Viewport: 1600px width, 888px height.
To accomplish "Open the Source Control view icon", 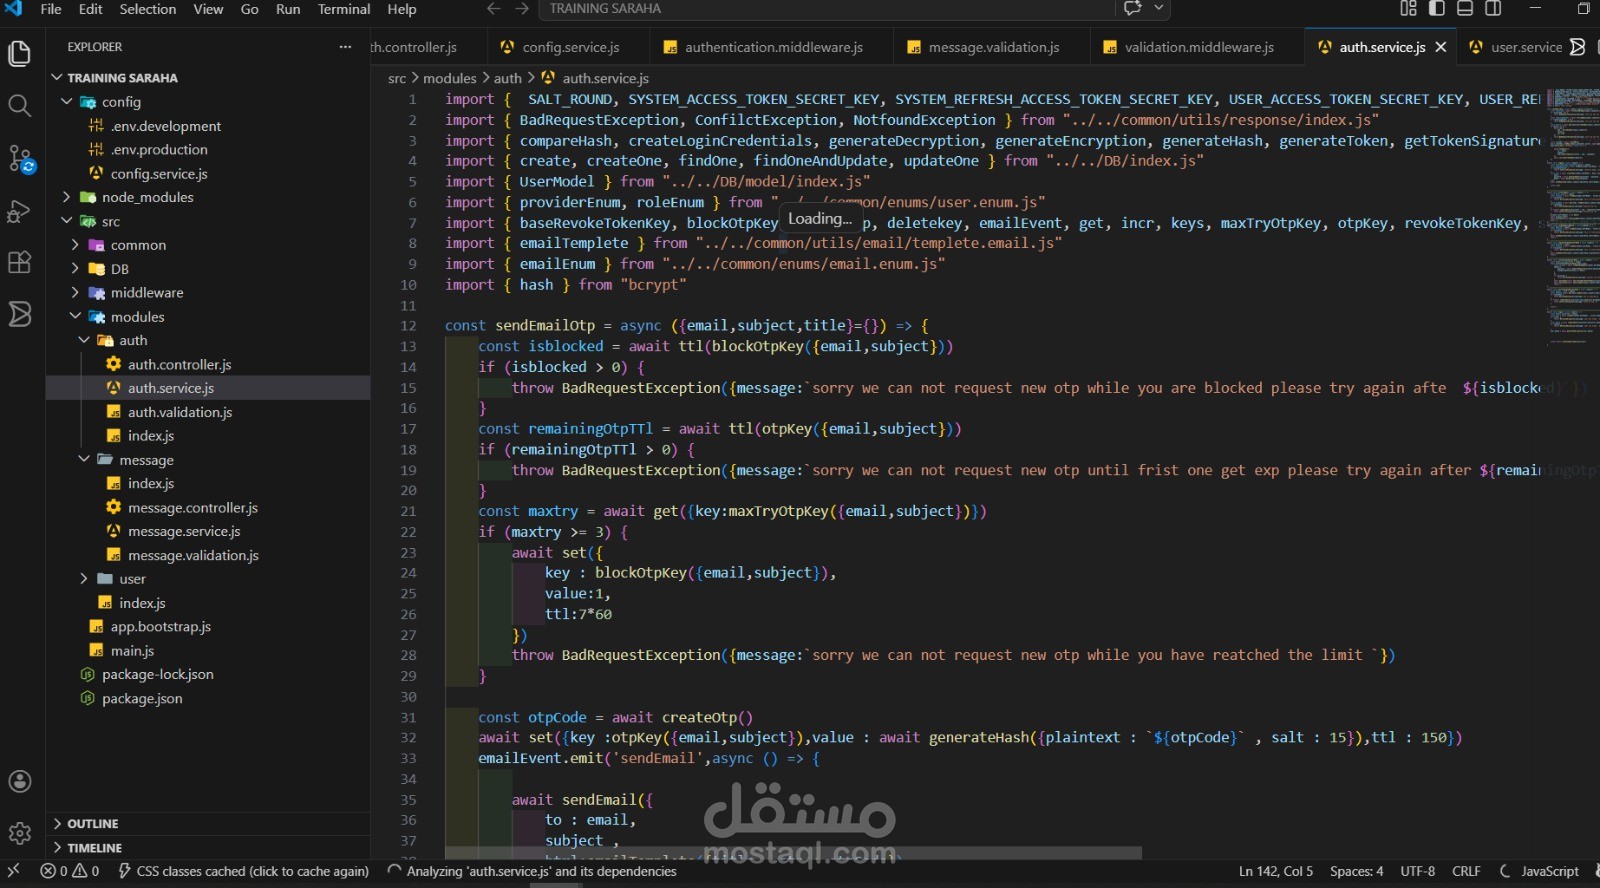I will (20, 158).
